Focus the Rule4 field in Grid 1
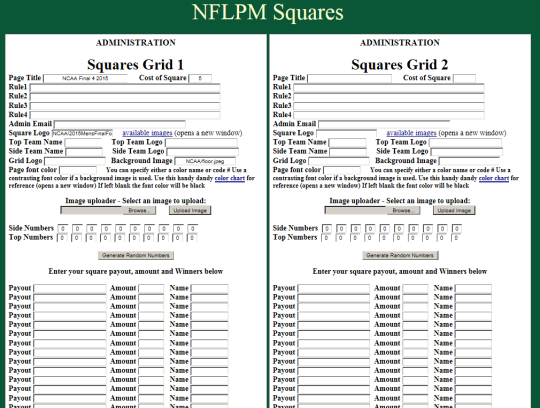This screenshot has width=540, height=408. coord(125,115)
